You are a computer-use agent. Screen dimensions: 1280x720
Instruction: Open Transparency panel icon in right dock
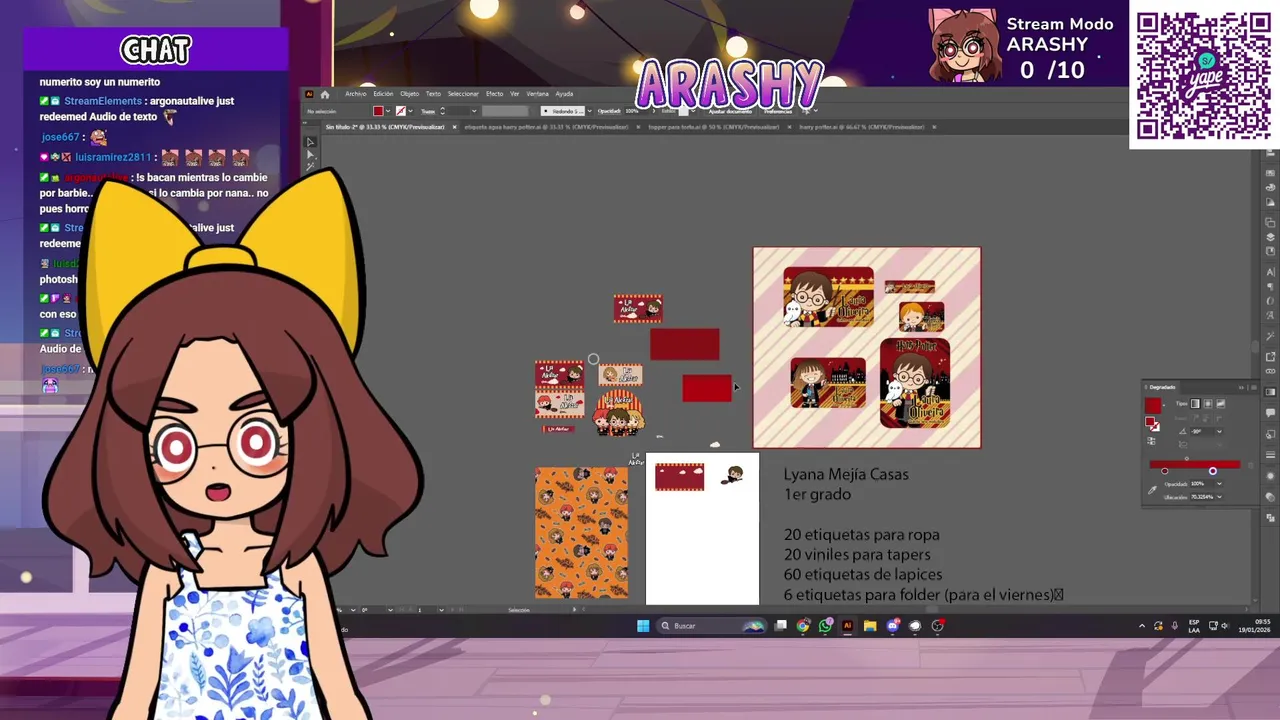pyautogui.click(x=1271, y=499)
